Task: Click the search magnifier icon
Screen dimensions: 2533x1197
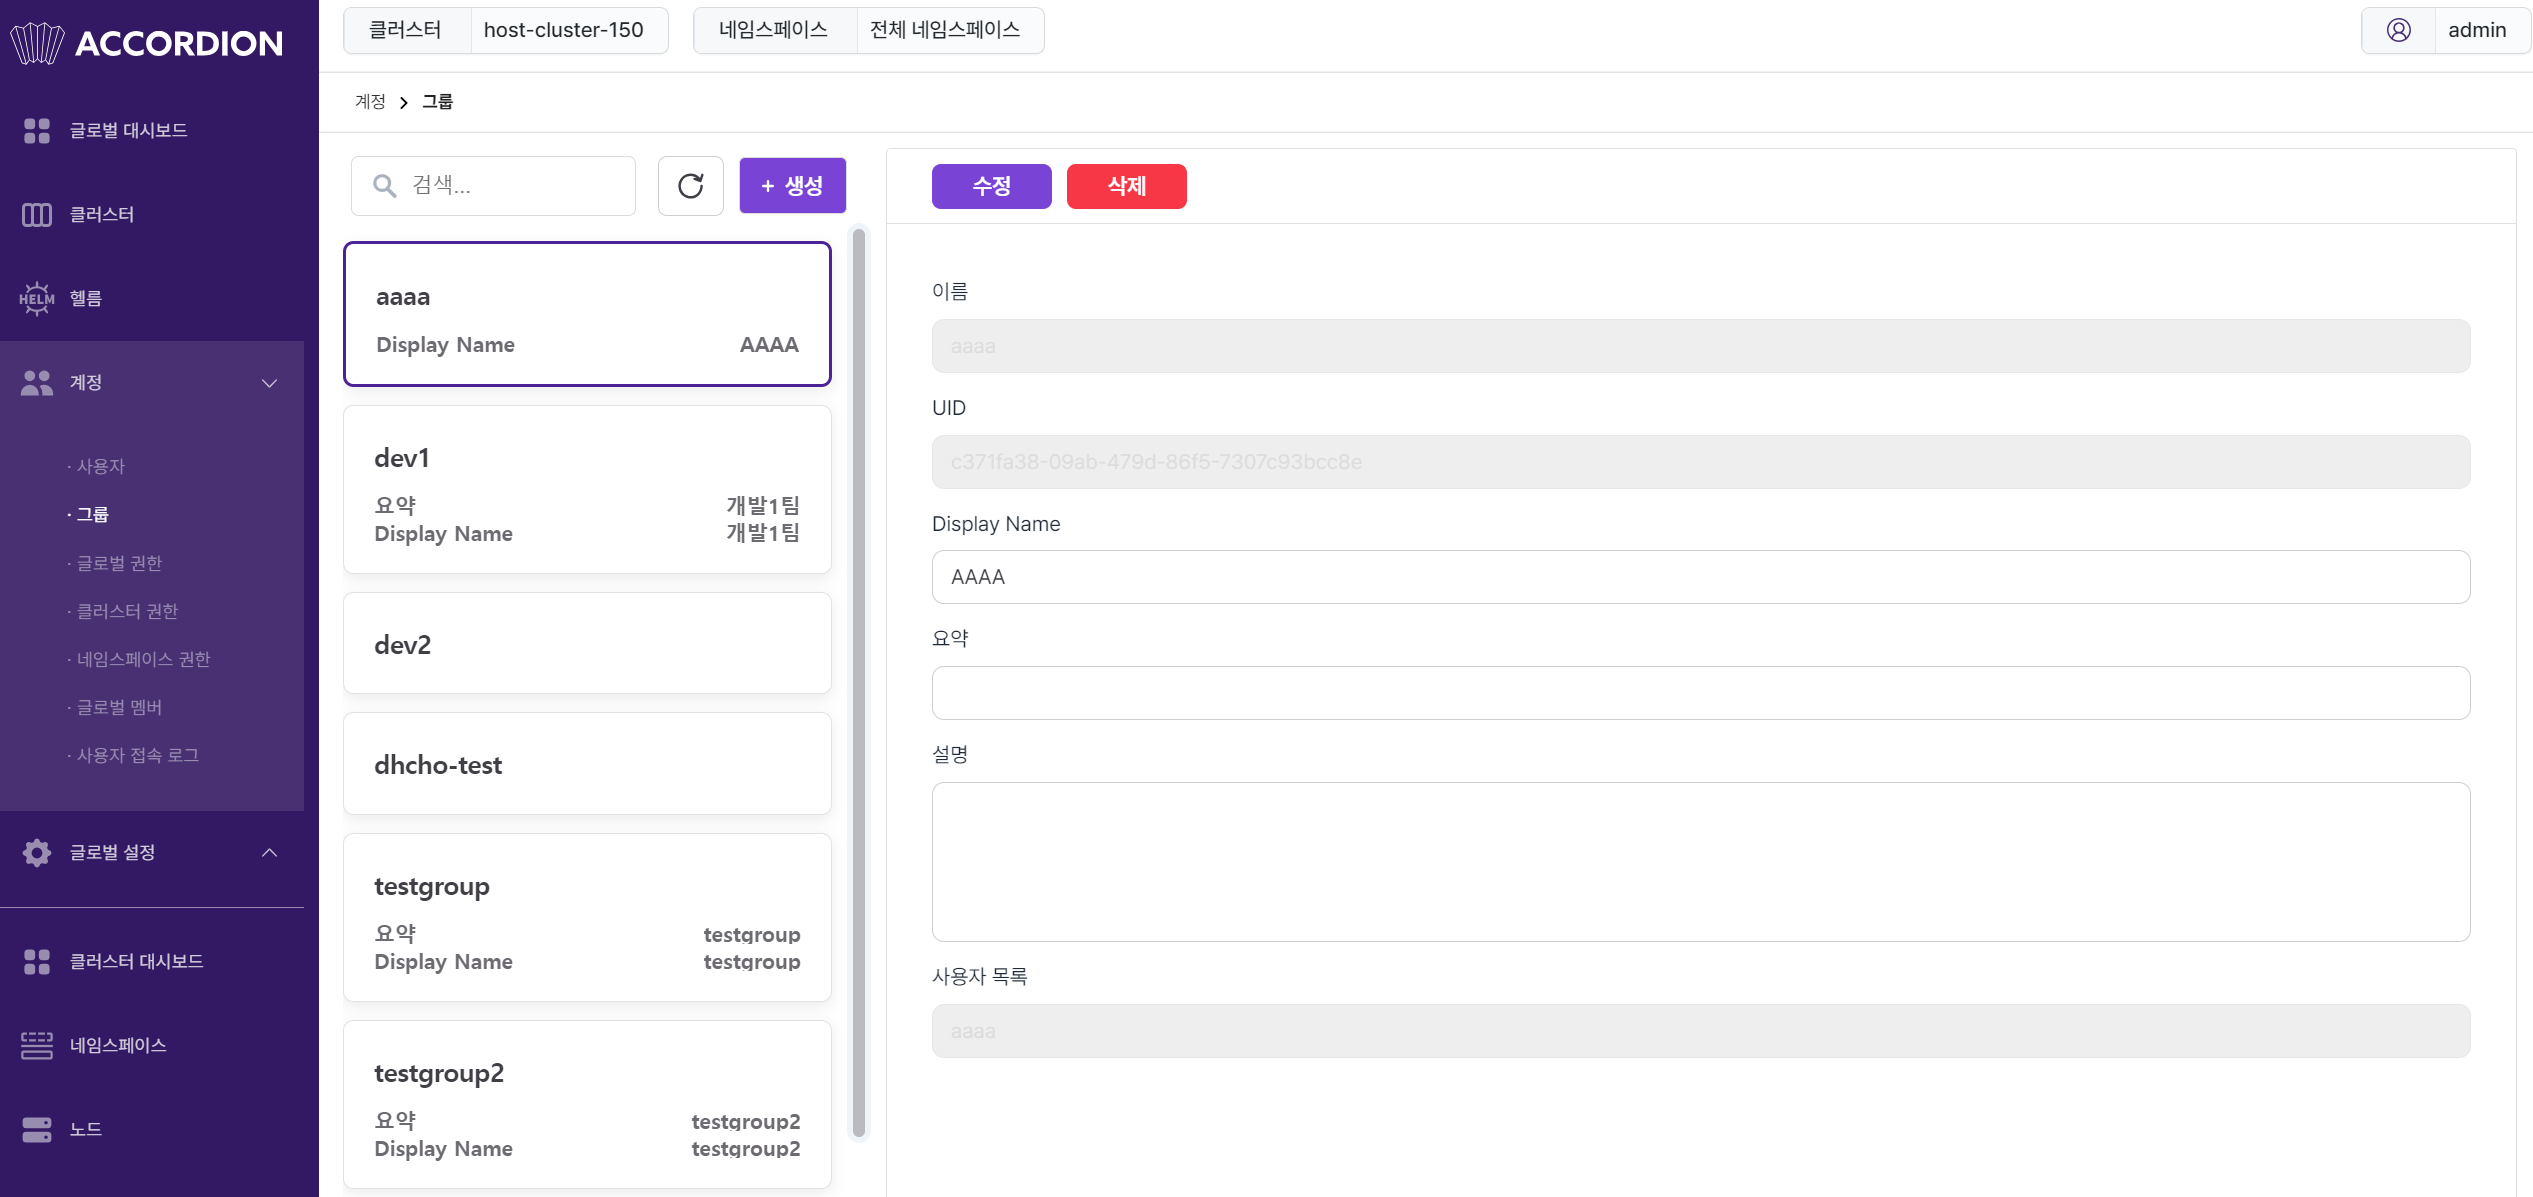Action: tap(385, 186)
